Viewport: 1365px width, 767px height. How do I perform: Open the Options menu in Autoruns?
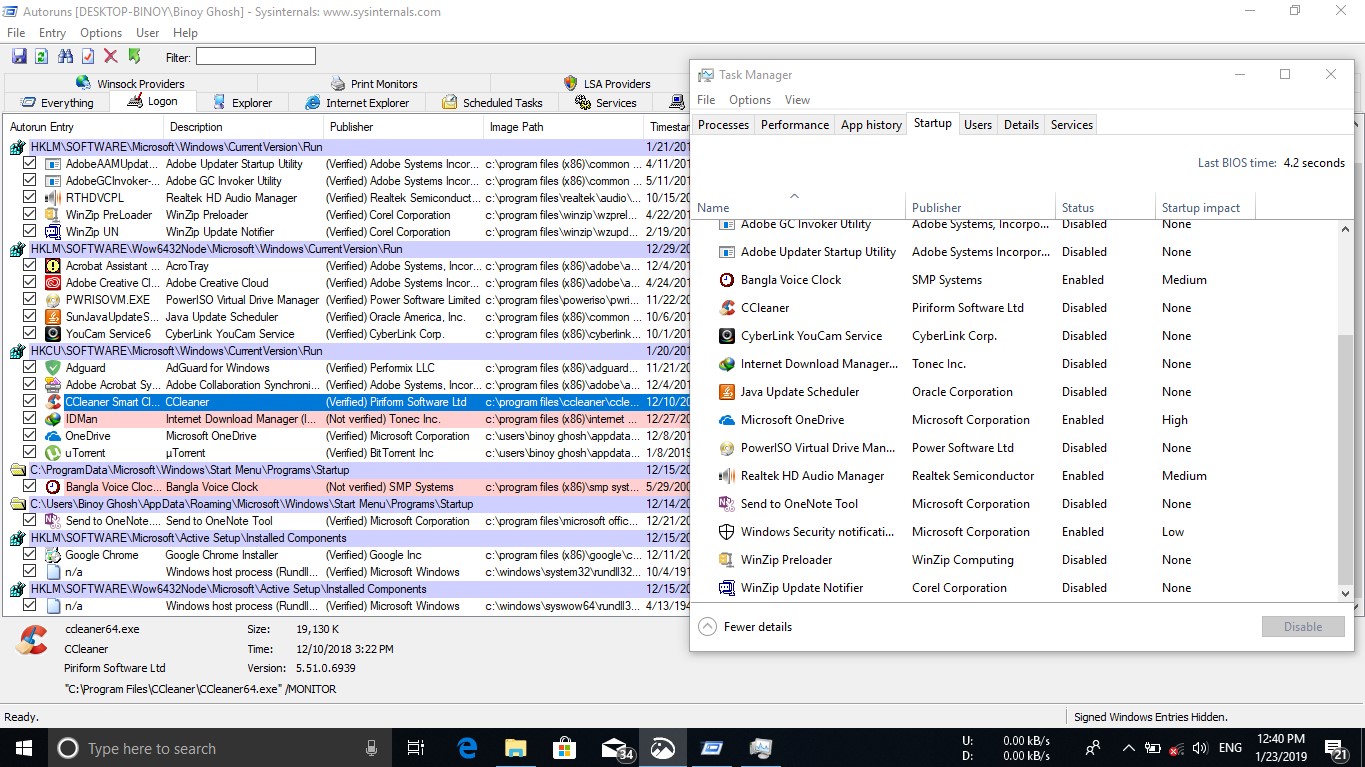[101, 33]
